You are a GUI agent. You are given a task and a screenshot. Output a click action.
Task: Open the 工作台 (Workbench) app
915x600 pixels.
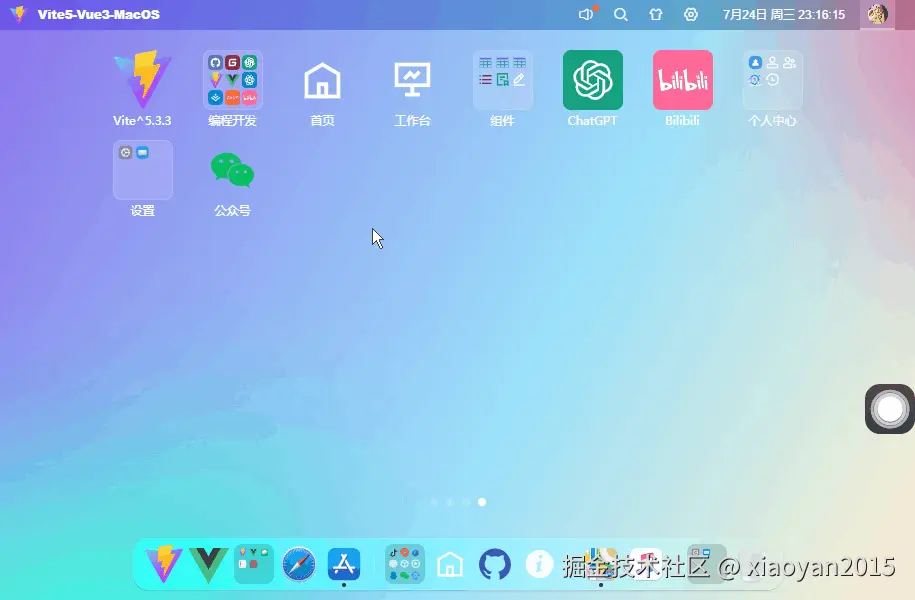412,79
